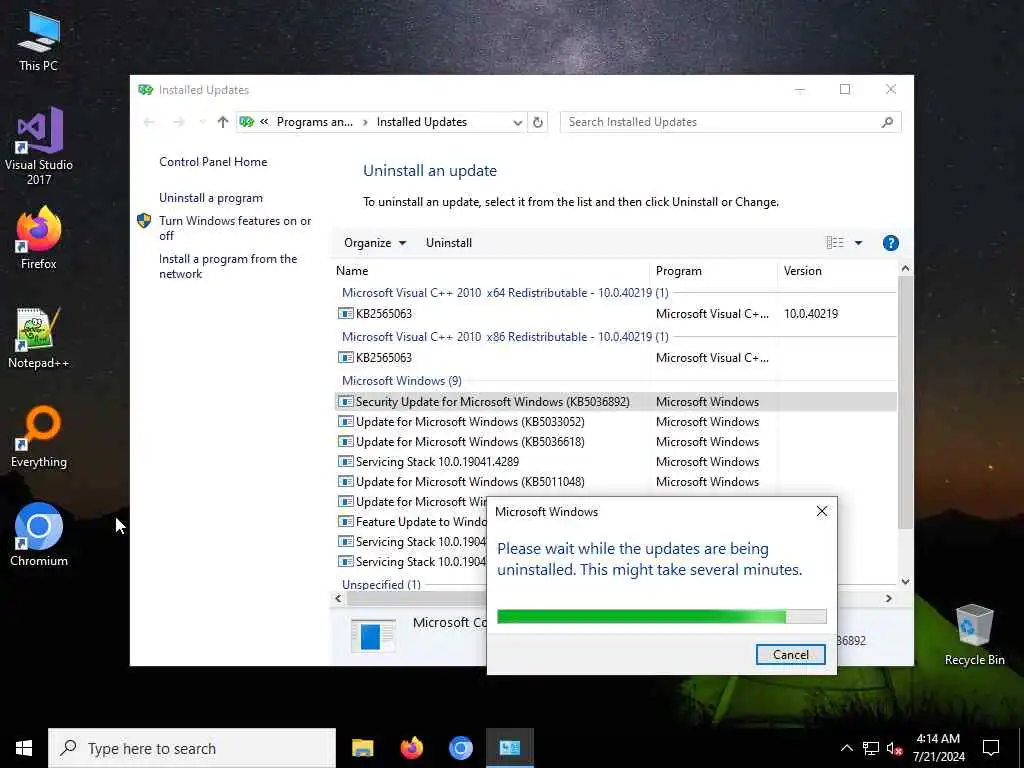Sort list by Program column header

[x=713, y=271]
